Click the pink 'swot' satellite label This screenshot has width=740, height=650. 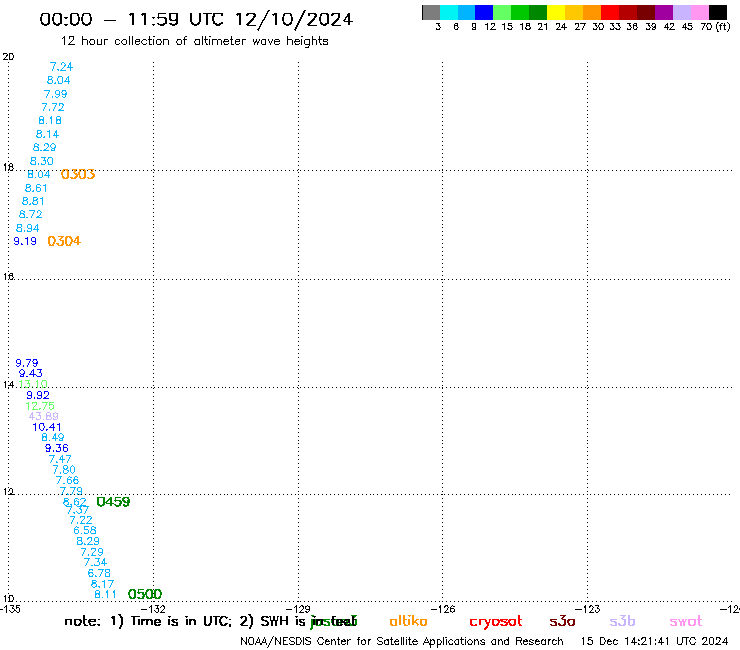tap(686, 622)
